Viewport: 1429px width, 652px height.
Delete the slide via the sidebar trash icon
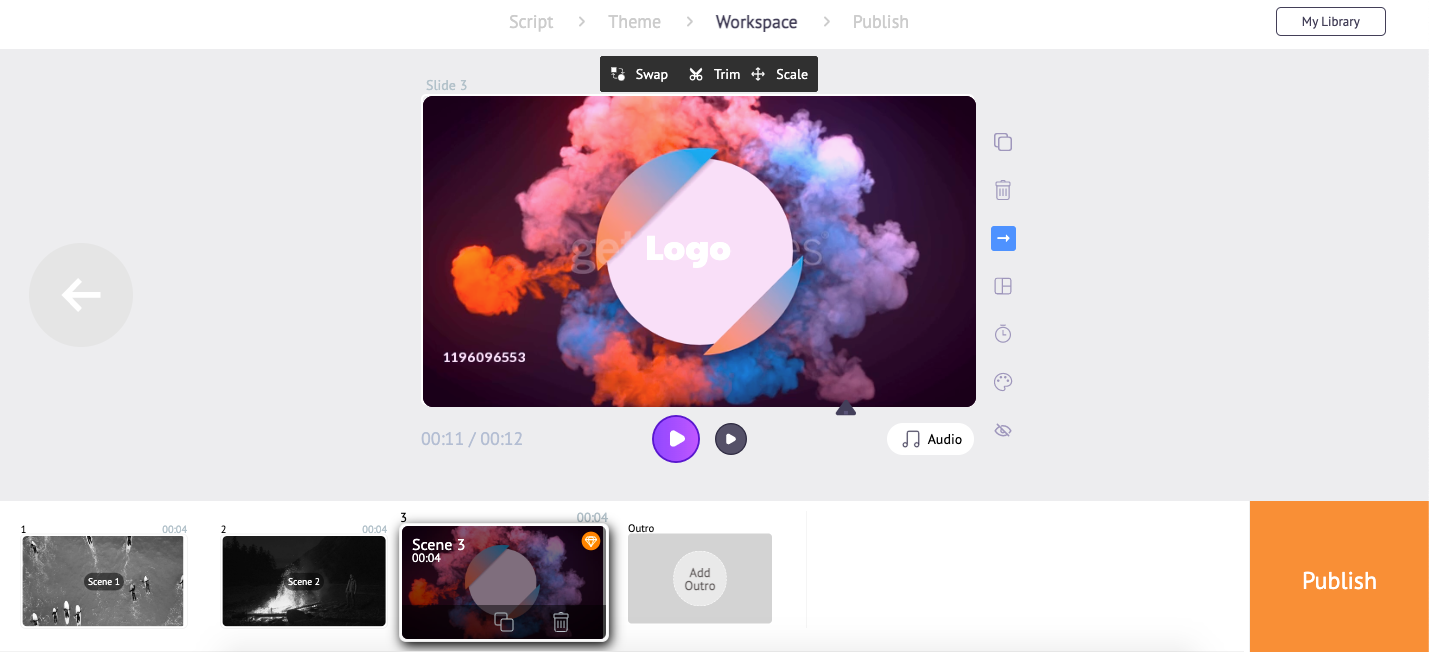1003,189
